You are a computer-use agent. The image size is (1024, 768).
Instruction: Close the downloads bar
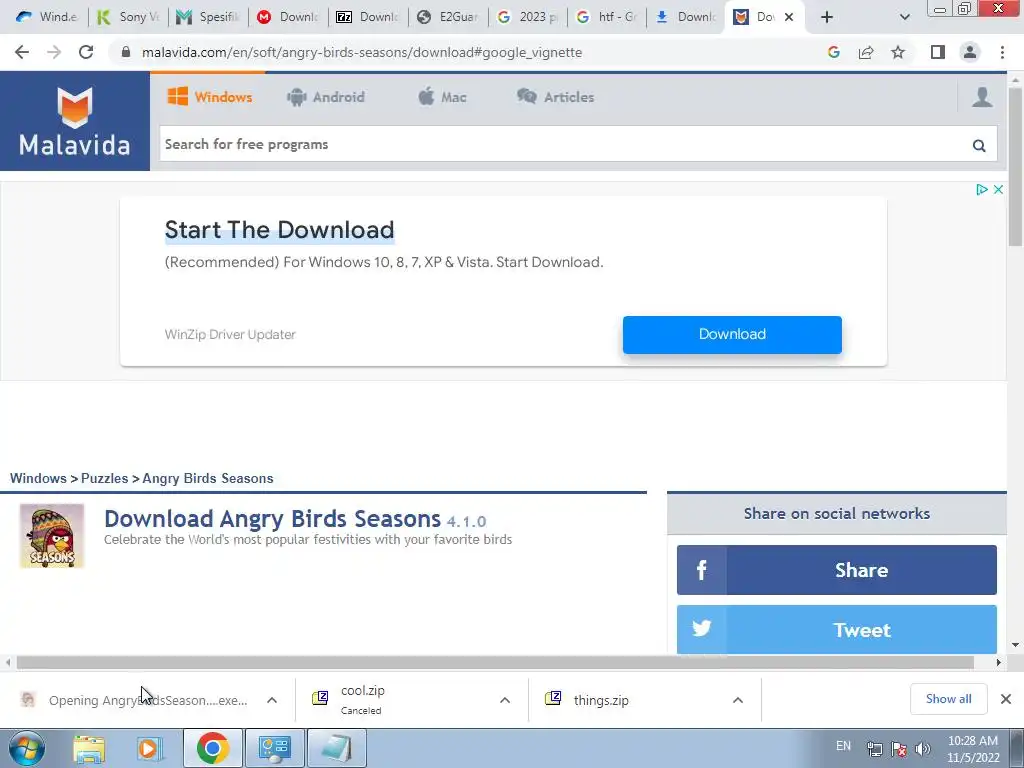[x=1006, y=699]
